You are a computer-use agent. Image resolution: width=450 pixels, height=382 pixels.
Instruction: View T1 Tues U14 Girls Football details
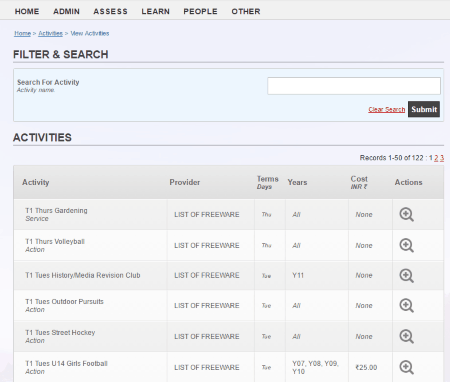[x=406, y=367]
